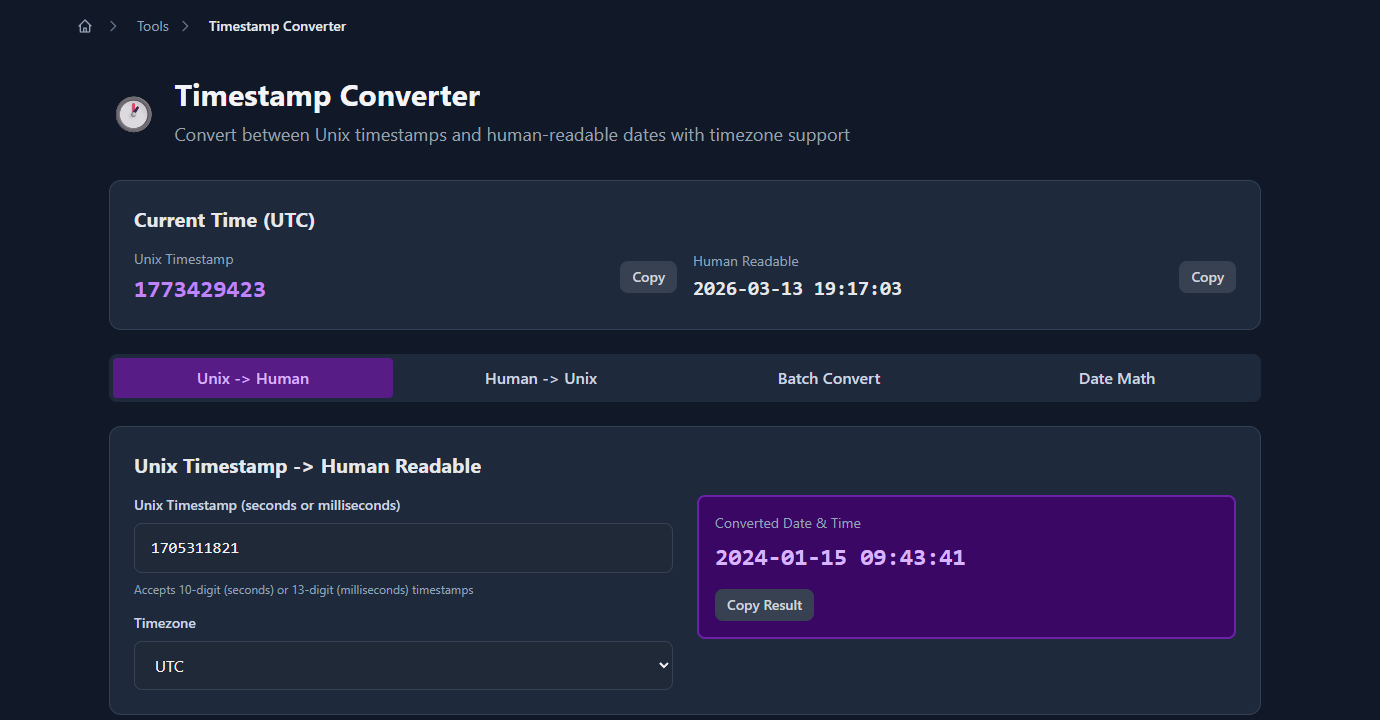Image resolution: width=1380 pixels, height=720 pixels.
Task: Click the page subtitle about timezone support
Action: tap(512, 134)
